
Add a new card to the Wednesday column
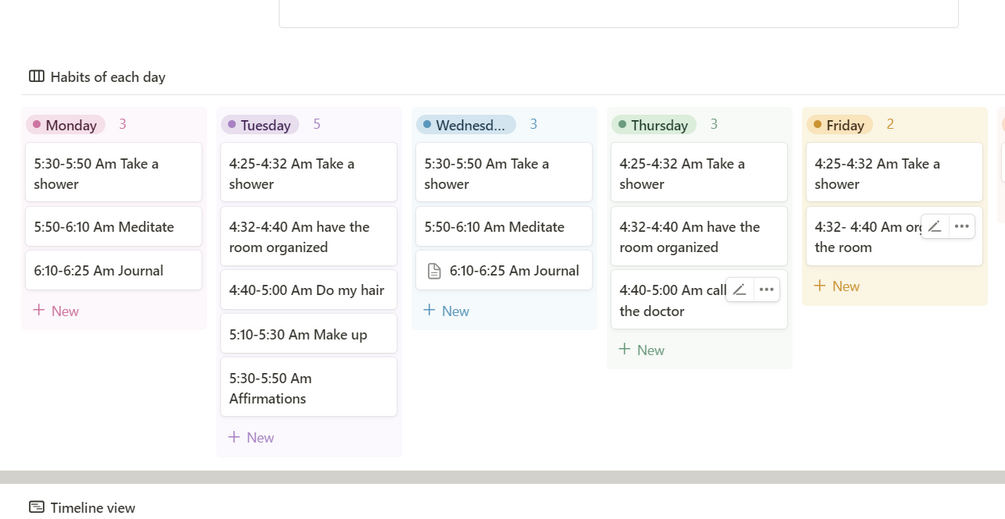tap(446, 311)
